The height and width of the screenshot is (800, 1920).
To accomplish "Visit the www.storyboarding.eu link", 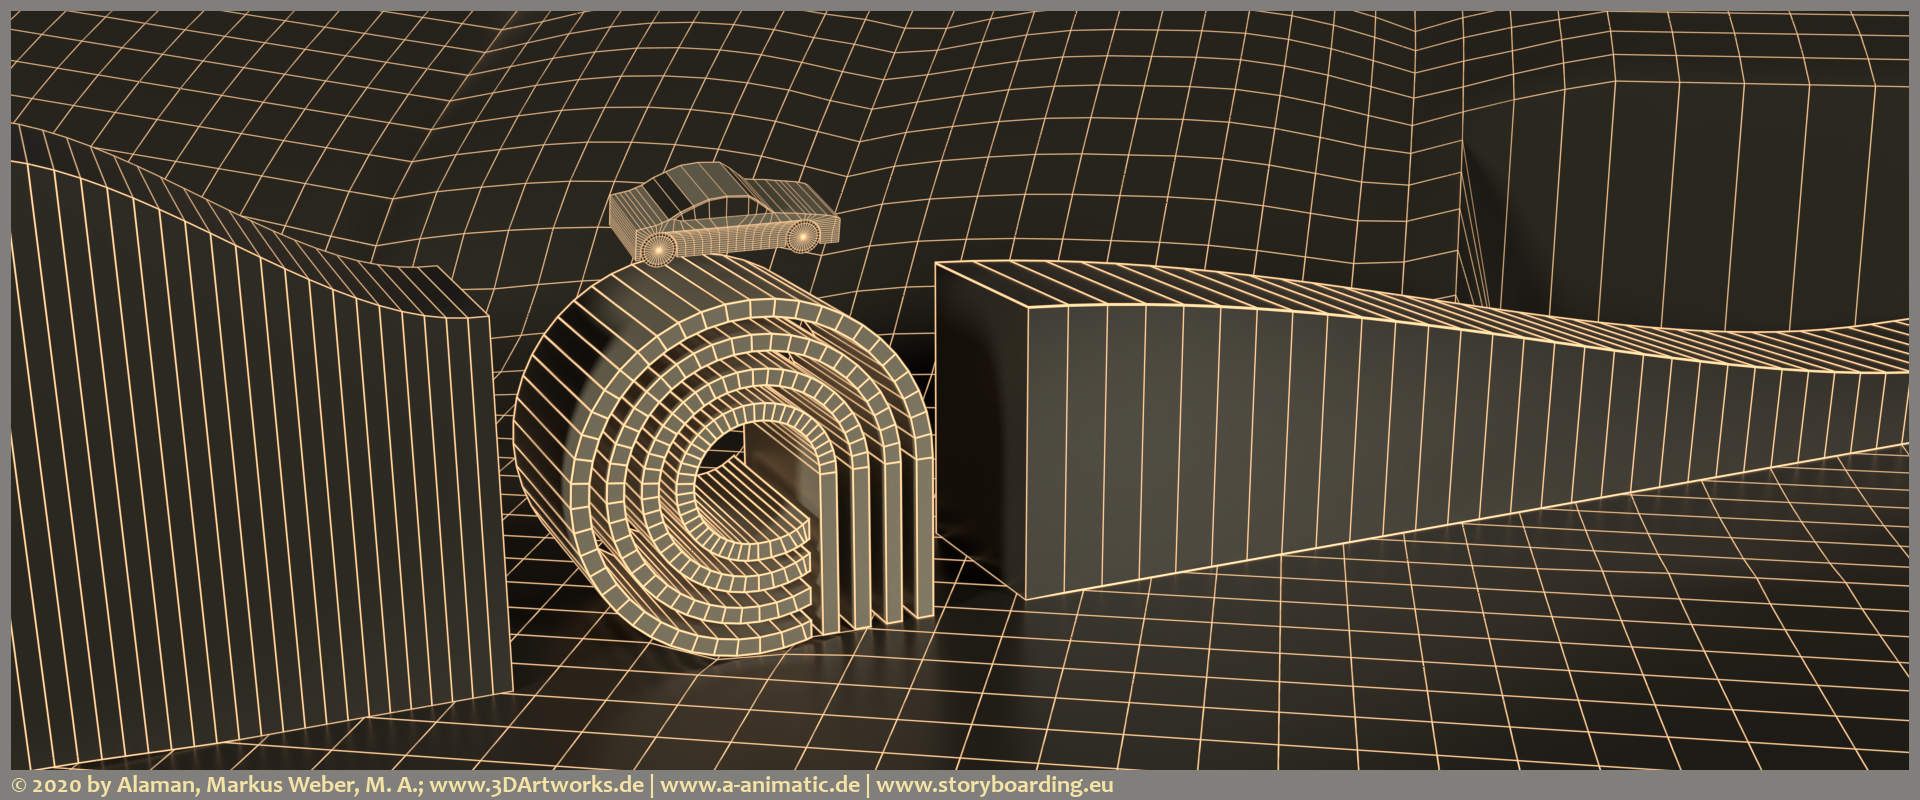I will [x=994, y=785].
